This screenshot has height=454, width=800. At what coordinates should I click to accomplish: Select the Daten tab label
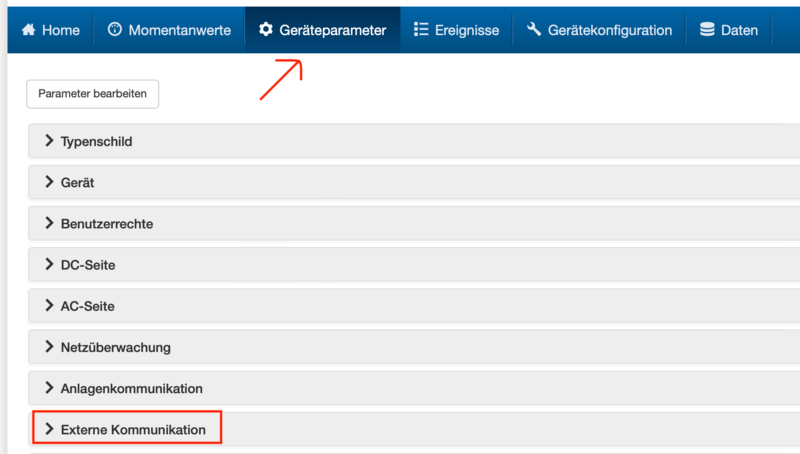coord(739,30)
